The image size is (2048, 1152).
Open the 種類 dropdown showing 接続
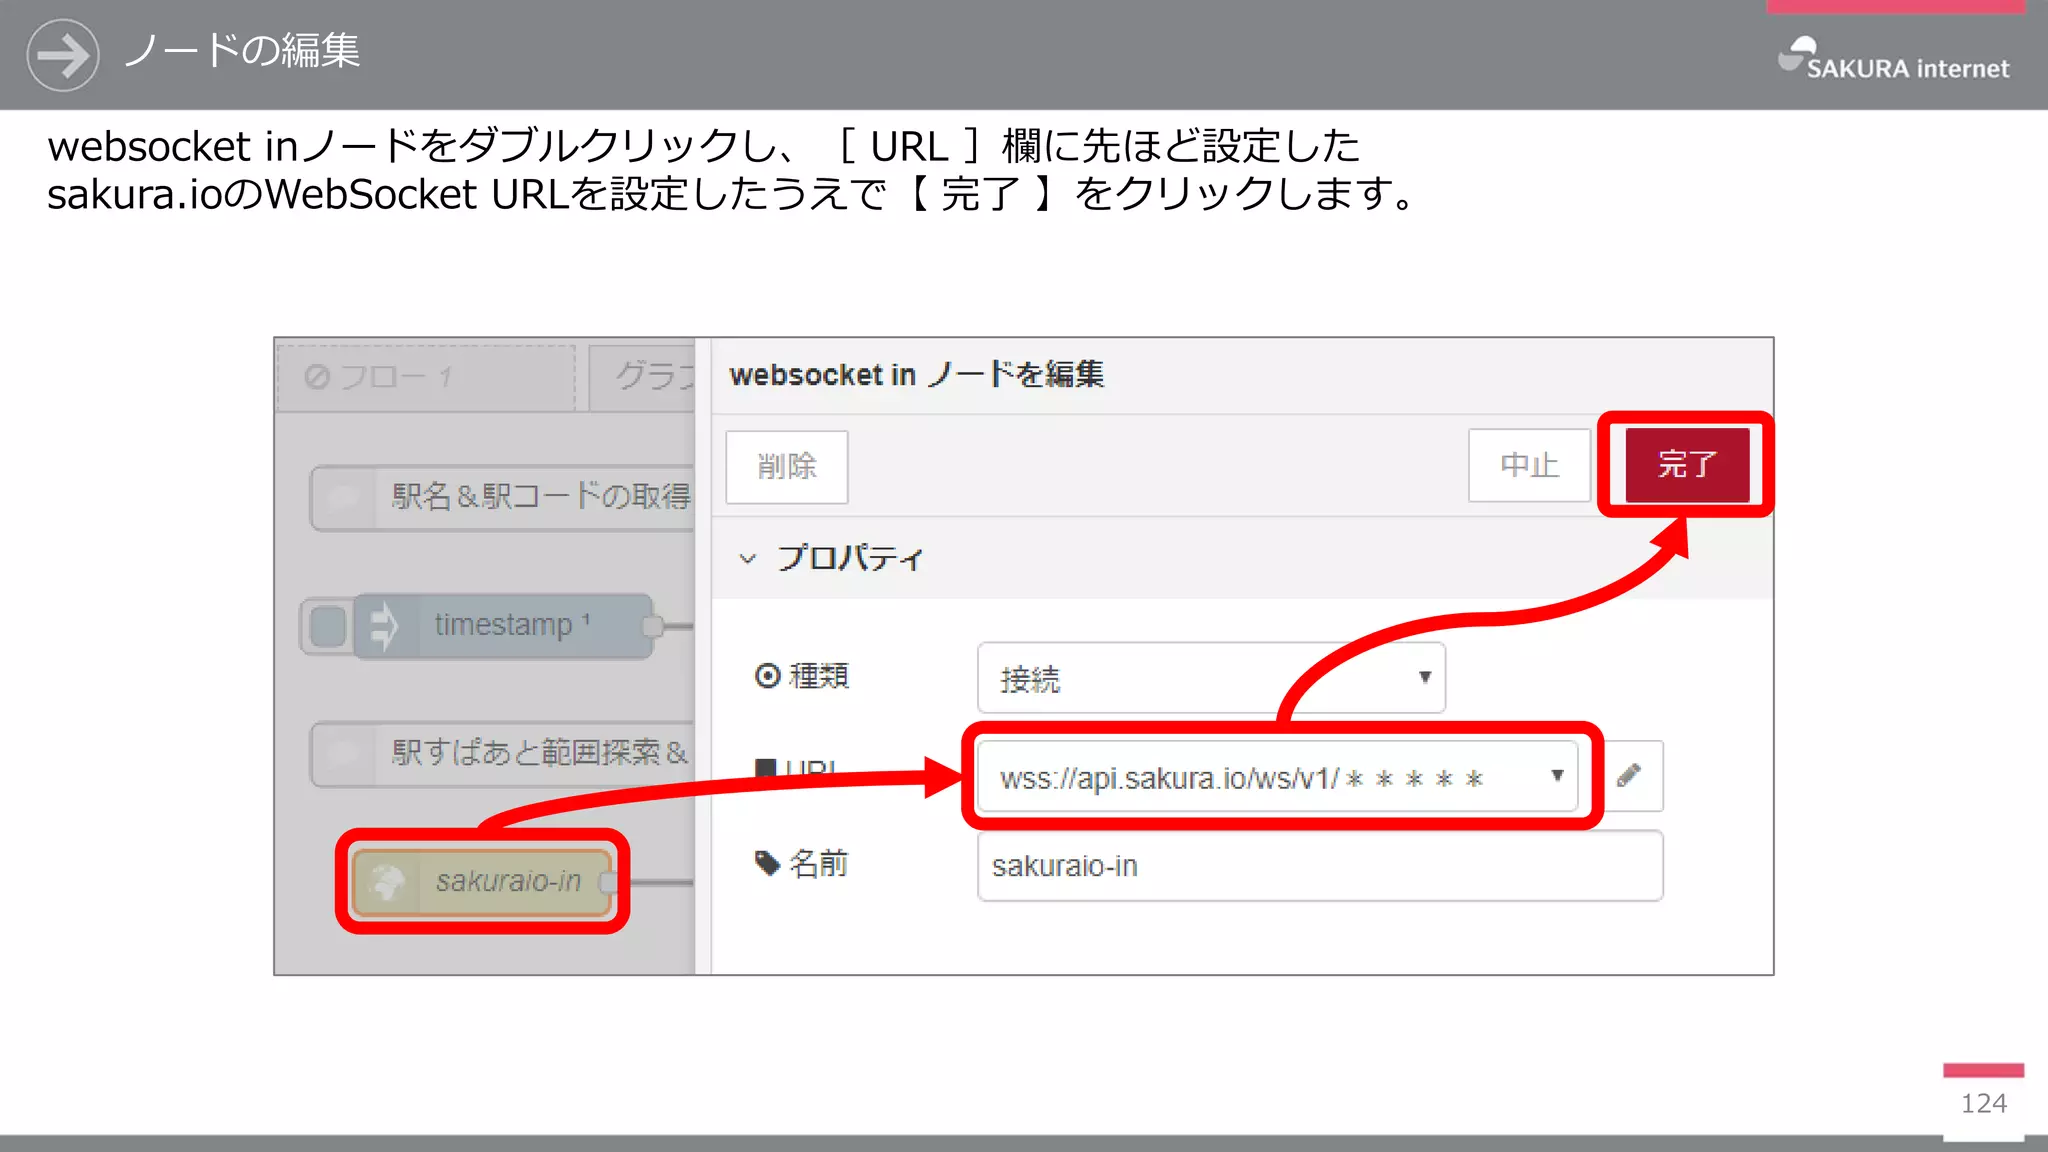click(x=1211, y=678)
